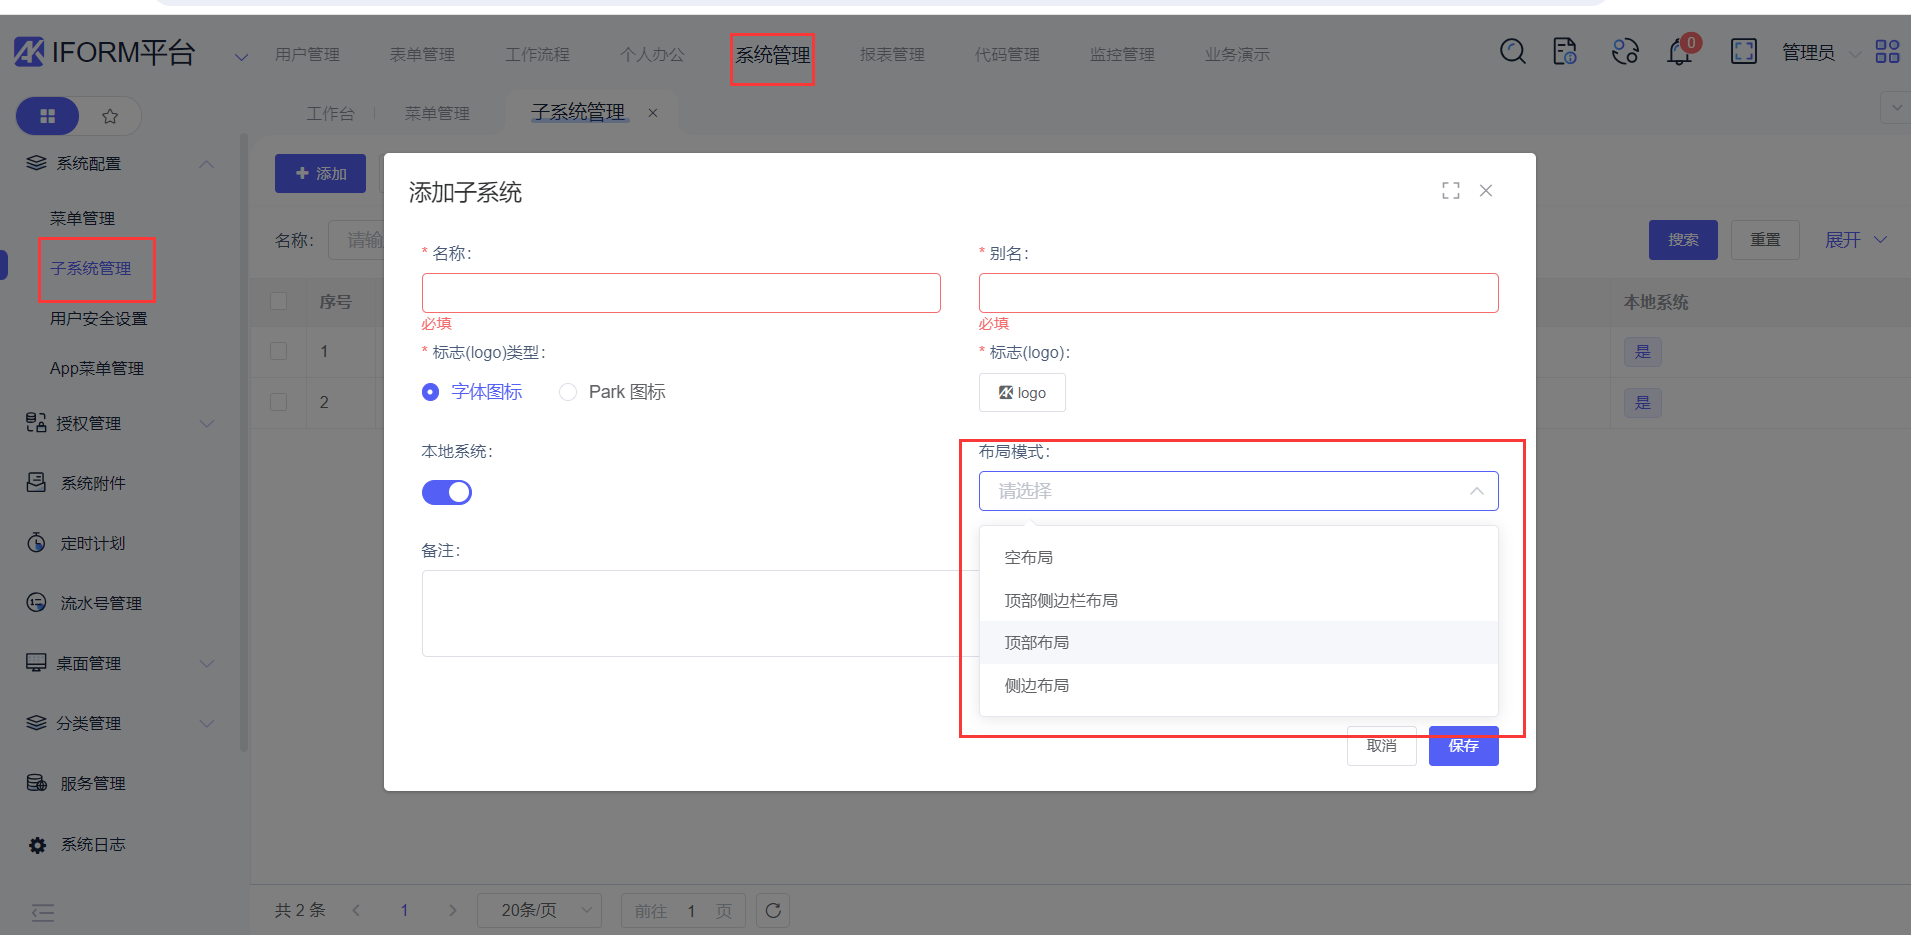Open the 布局模式 dropdown field
The image size is (1911, 935).
pos(1237,491)
